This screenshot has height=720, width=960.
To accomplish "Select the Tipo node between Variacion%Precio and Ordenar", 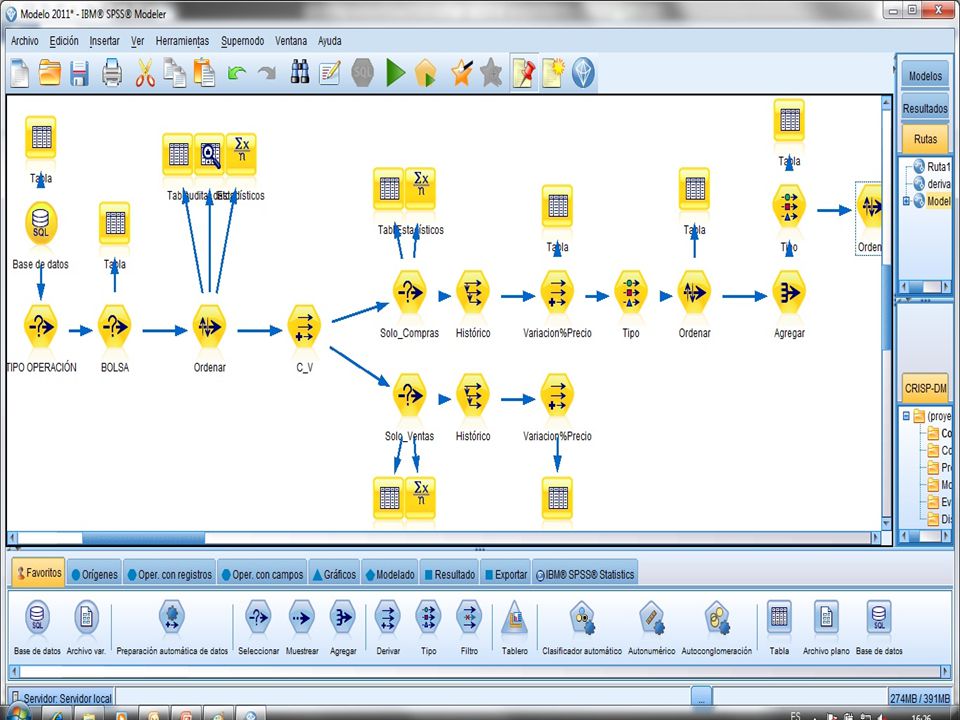I will point(631,293).
